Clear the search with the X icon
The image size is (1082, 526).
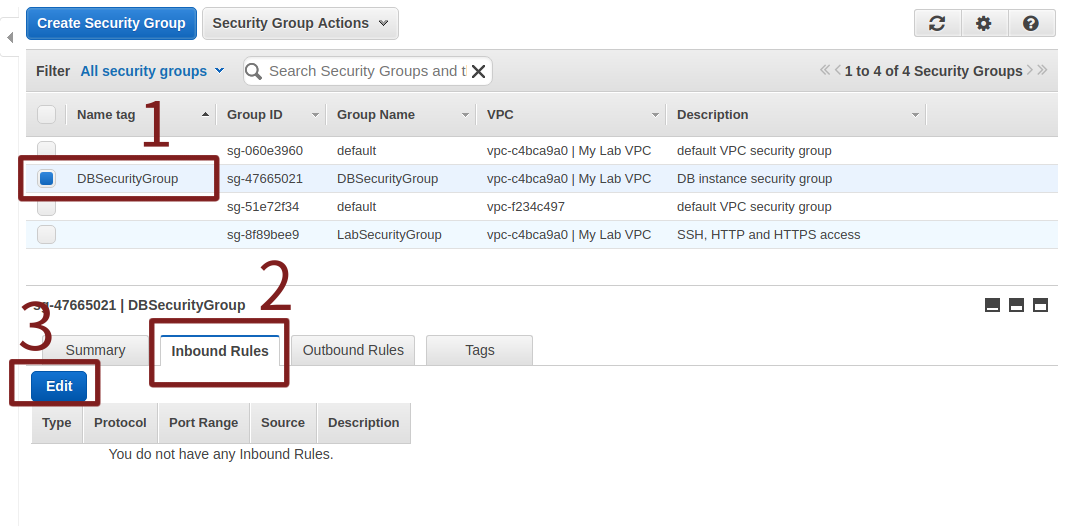(x=479, y=71)
